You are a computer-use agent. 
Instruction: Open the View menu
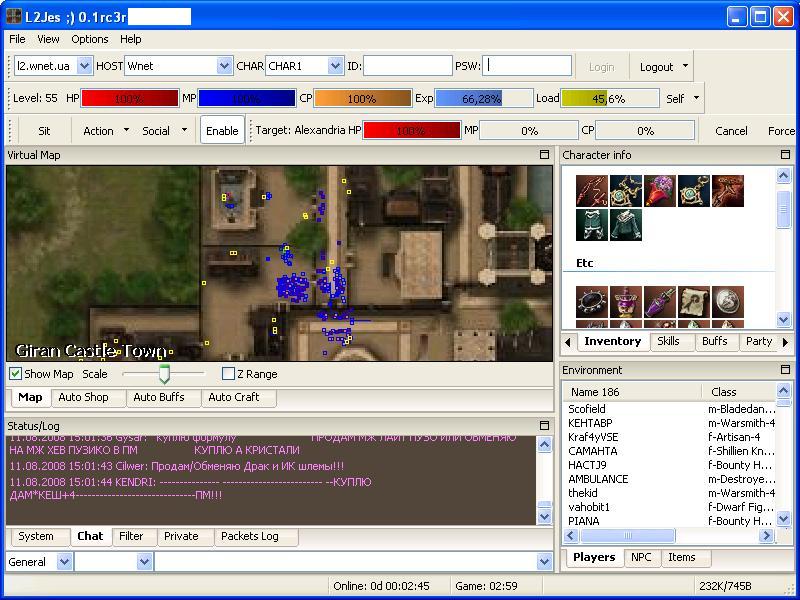[x=48, y=39]
